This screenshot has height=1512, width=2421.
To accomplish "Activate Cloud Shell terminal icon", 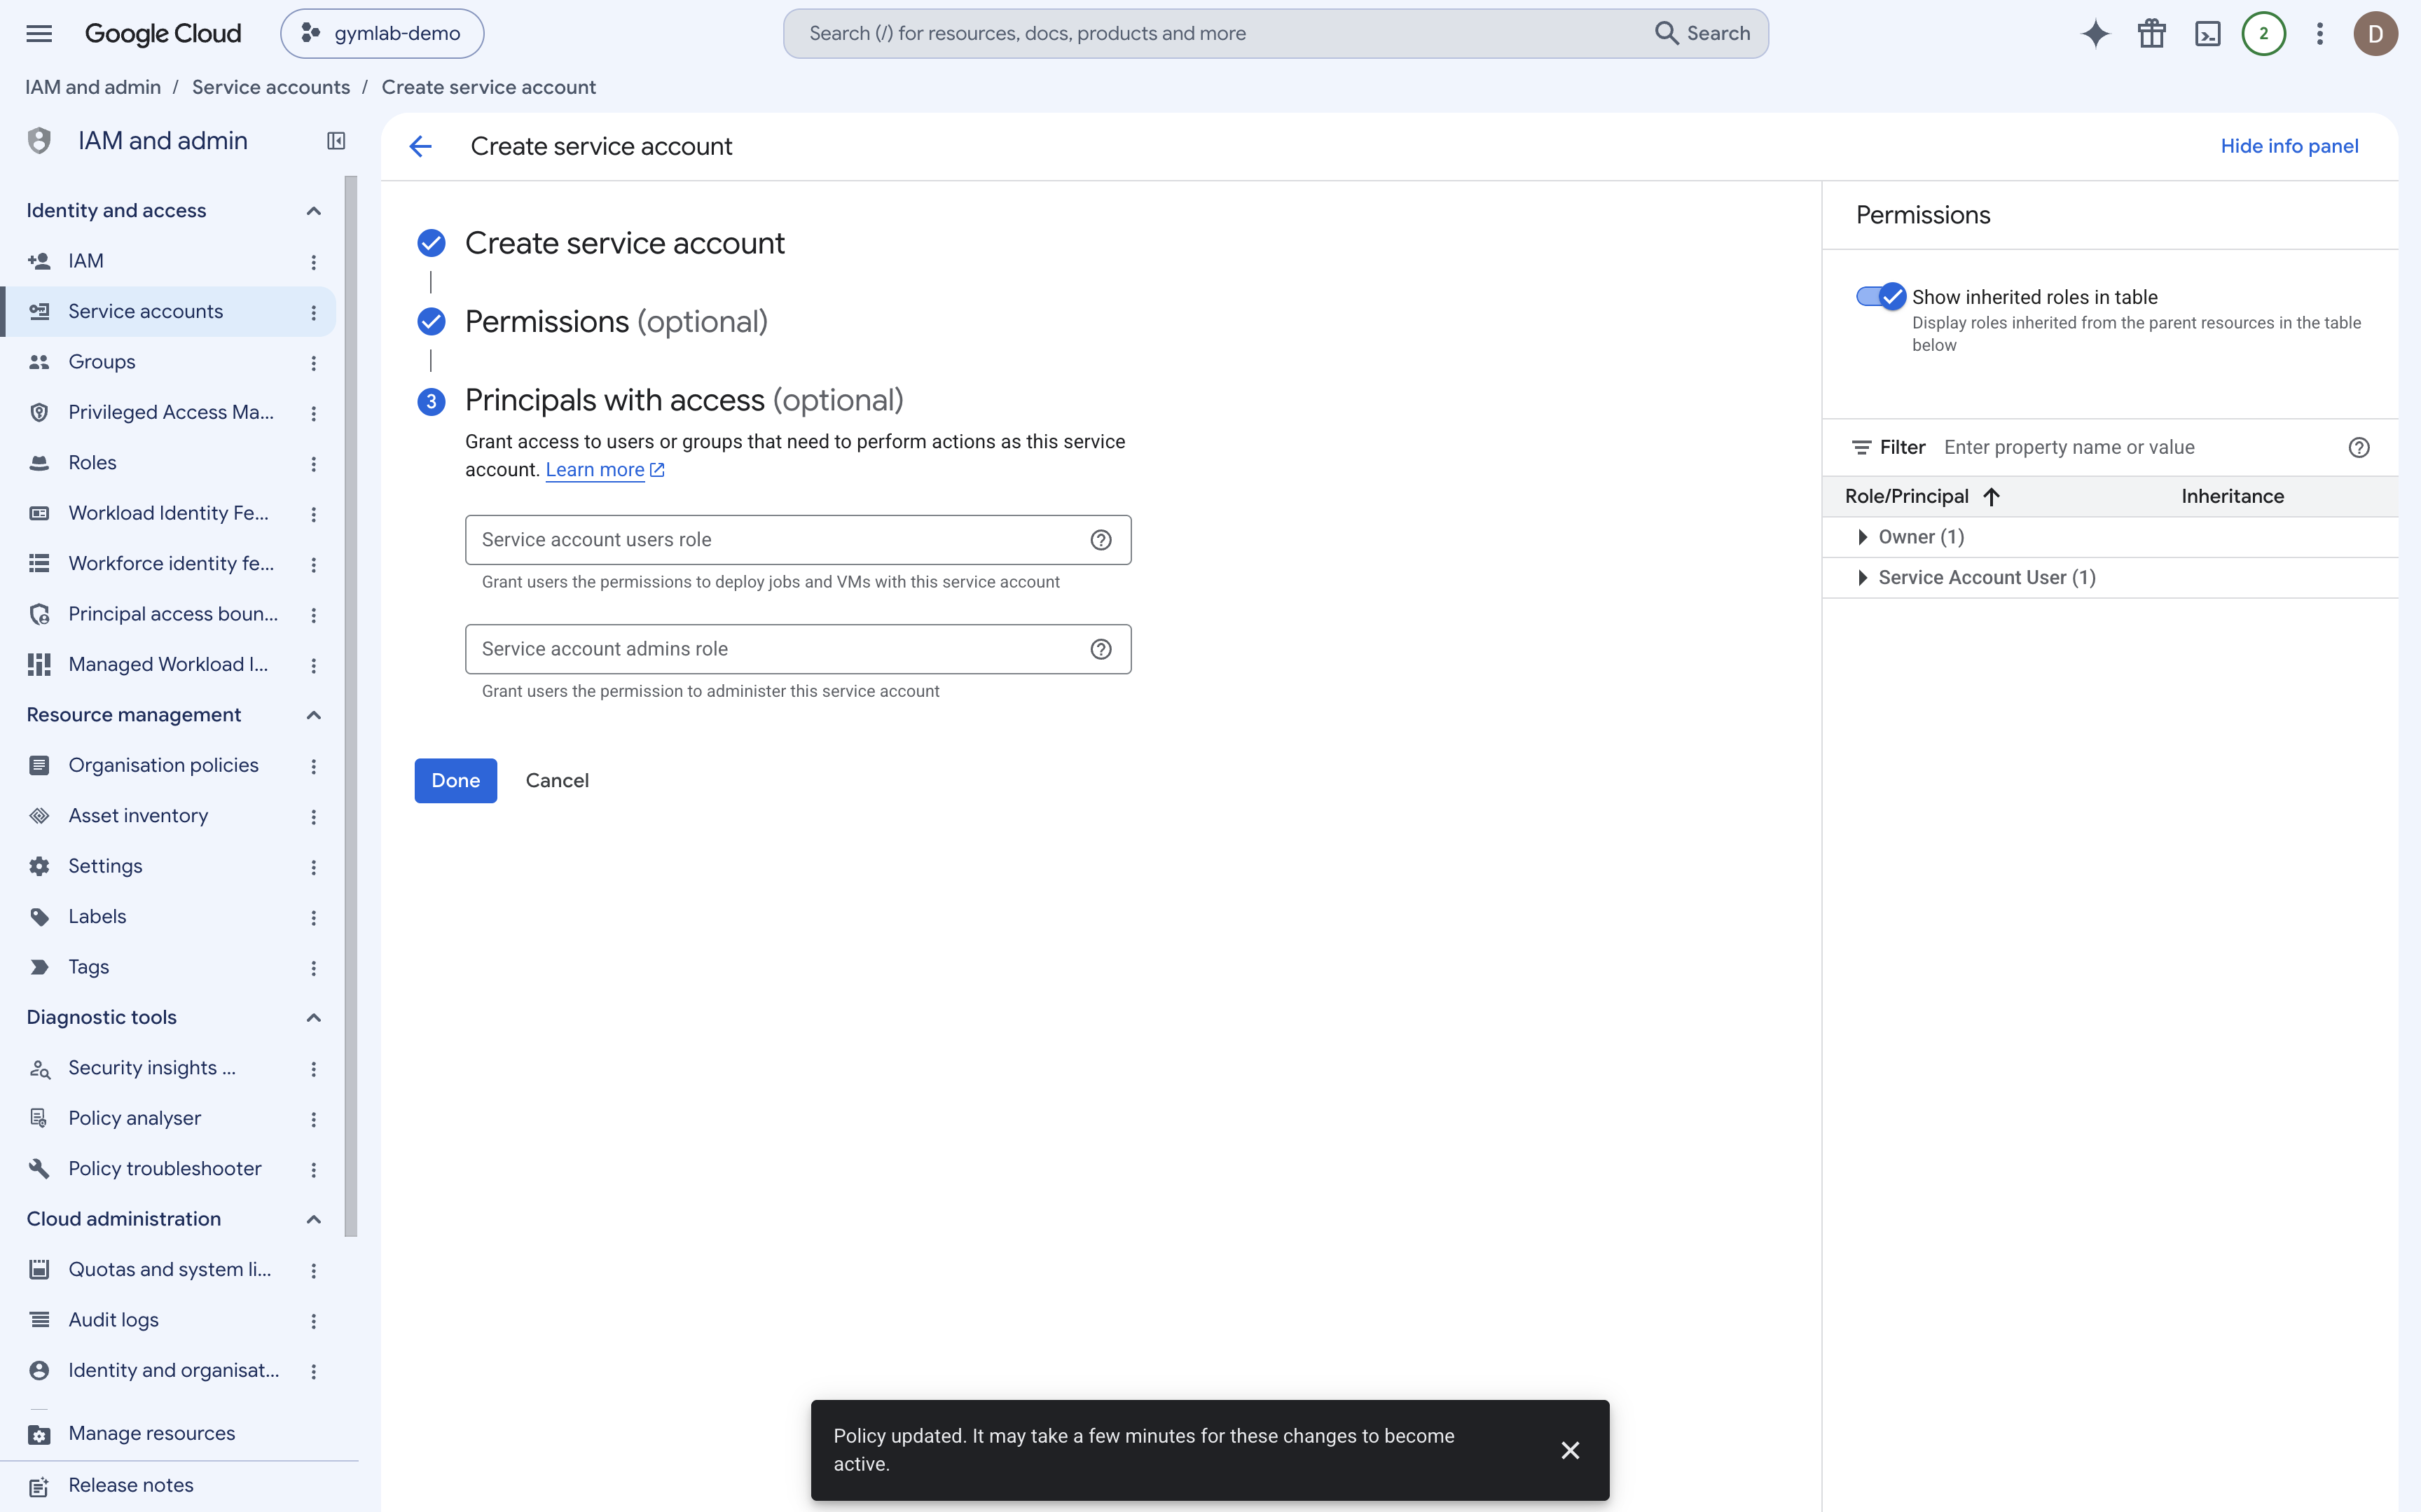I will tap(2207, 33).
